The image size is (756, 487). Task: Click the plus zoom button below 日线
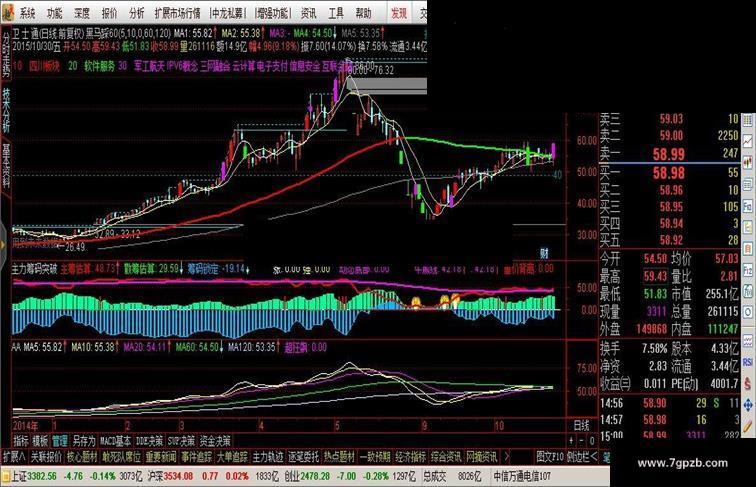click(571, 440)
